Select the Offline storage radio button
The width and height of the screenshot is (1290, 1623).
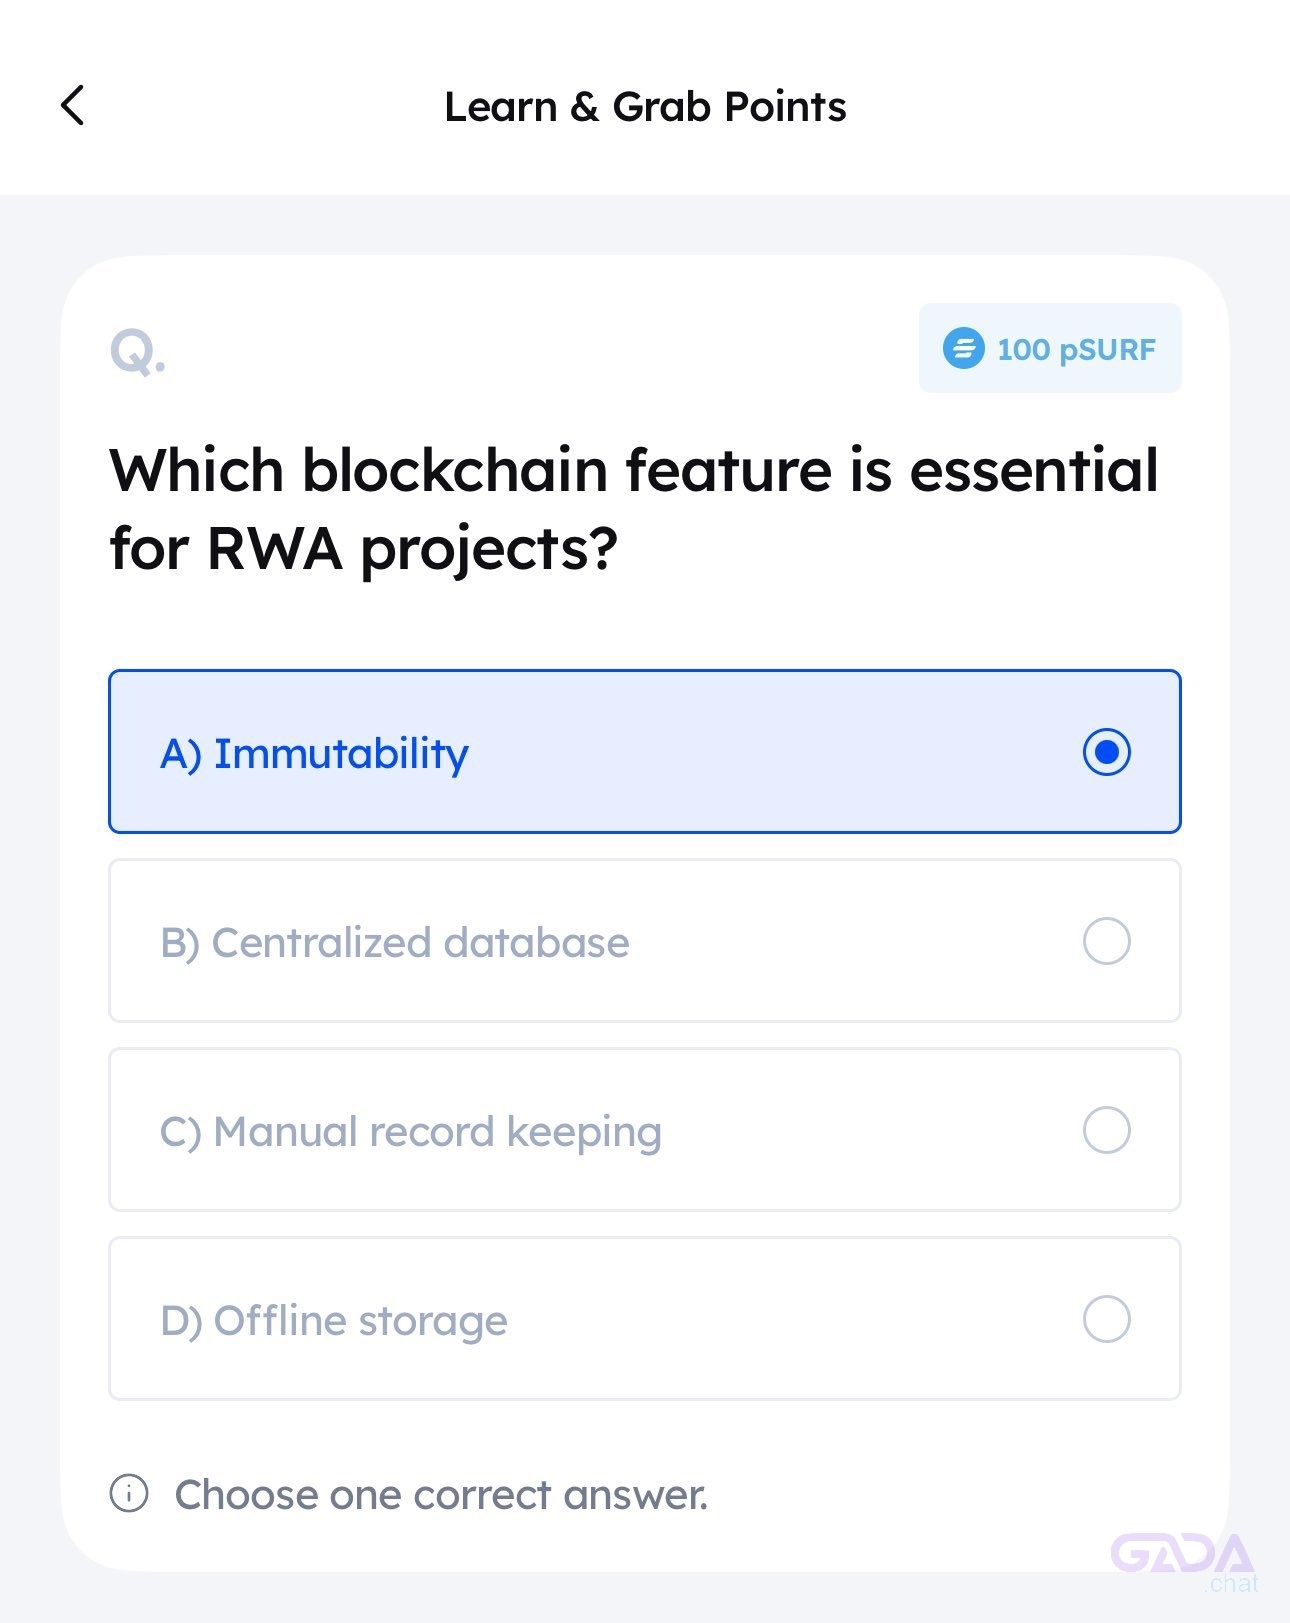(x=1106, y=1319)
